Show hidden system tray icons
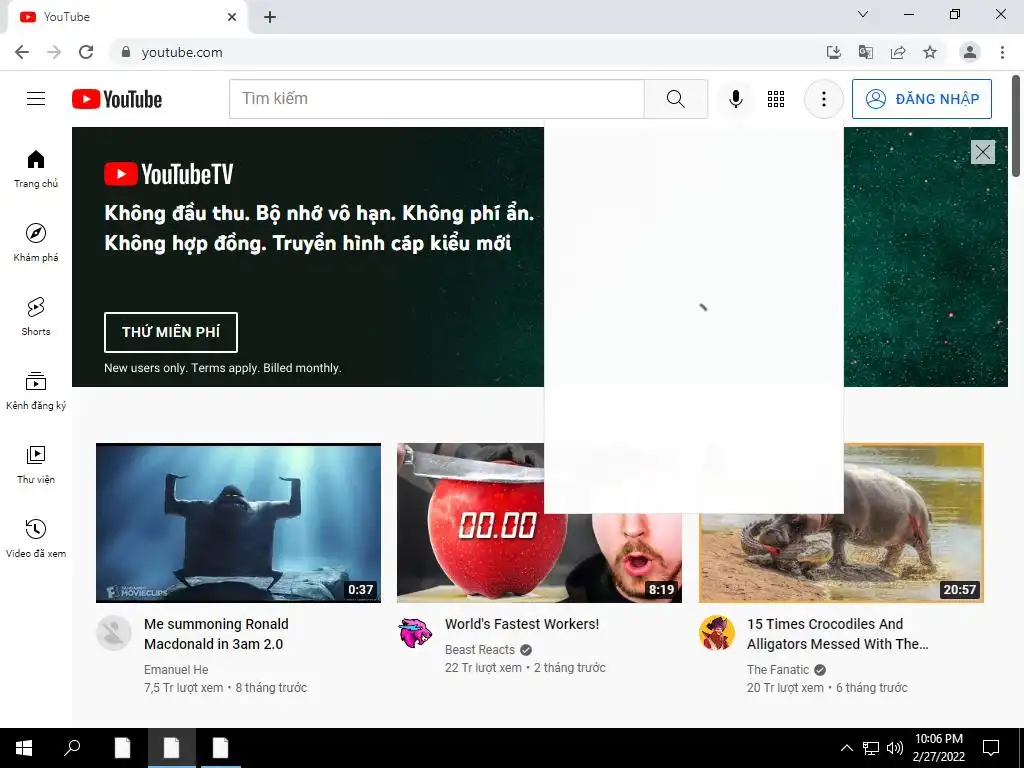 846,748
